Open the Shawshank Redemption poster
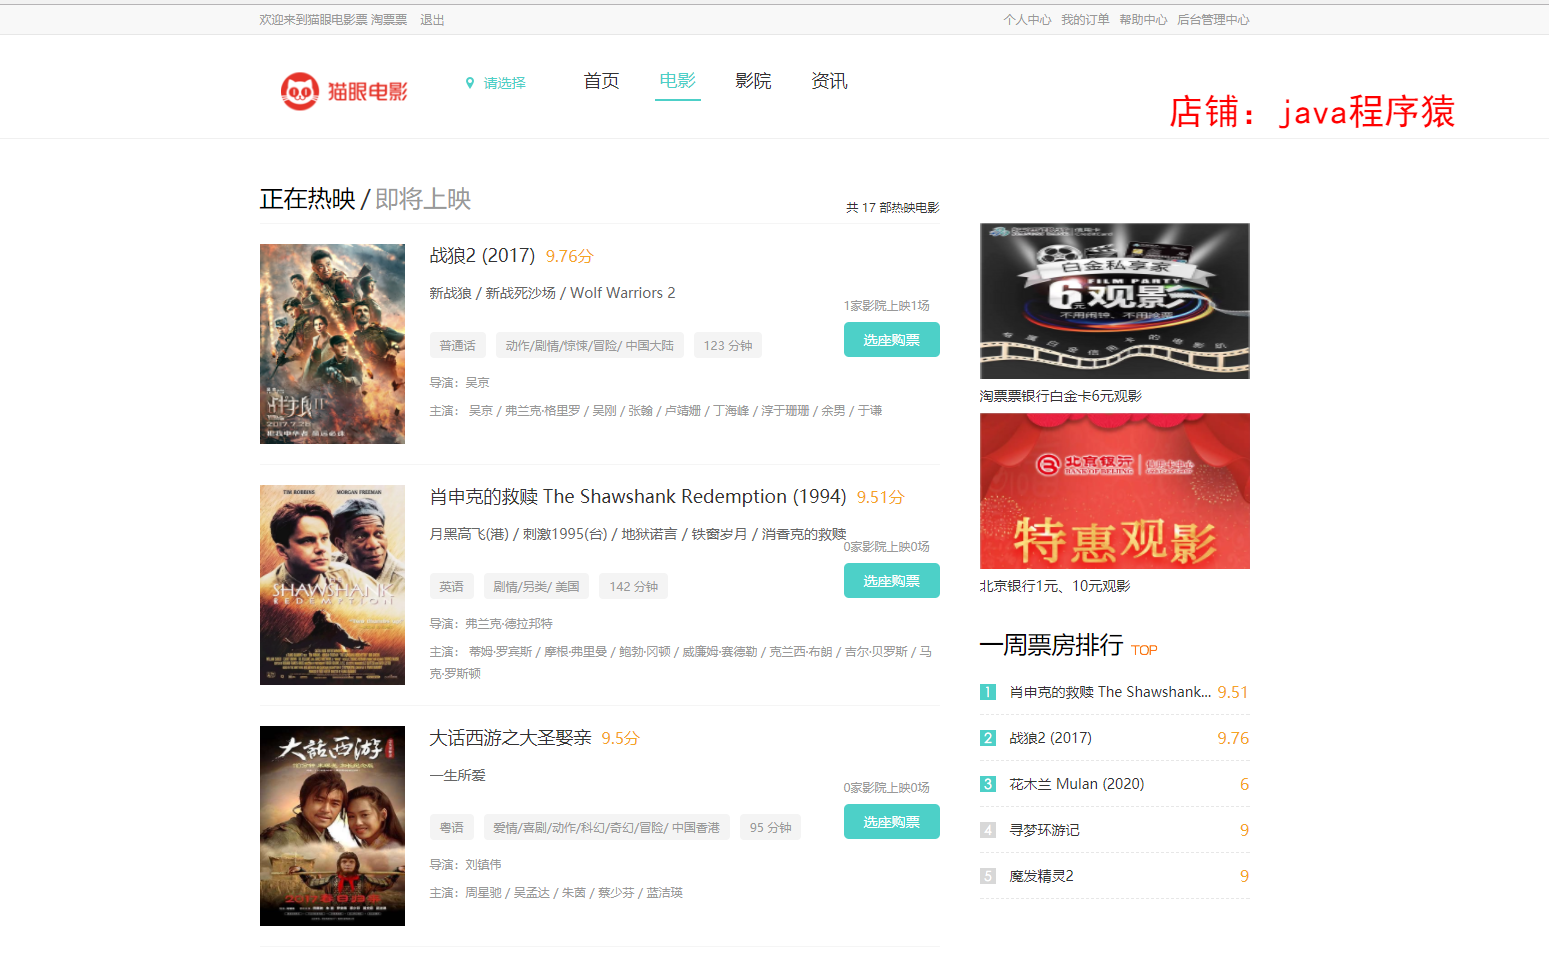The height and width of the screenshot is (954, 1549). point(332,585)
